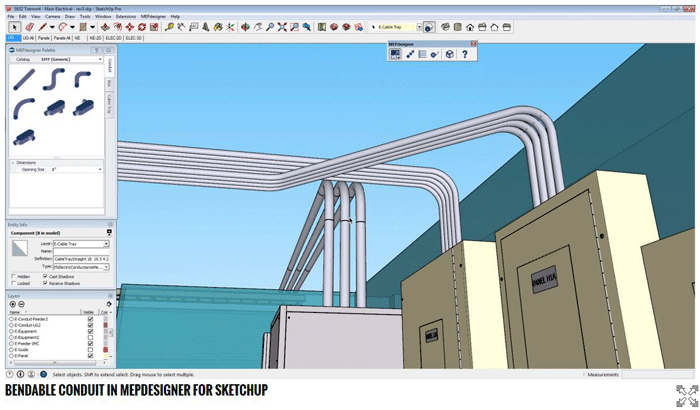The width and height of the screenshot is (700, 410).
Task: Click the E-Guide layer color swatch
Action: pyautogui.click(x=104, y=350)
